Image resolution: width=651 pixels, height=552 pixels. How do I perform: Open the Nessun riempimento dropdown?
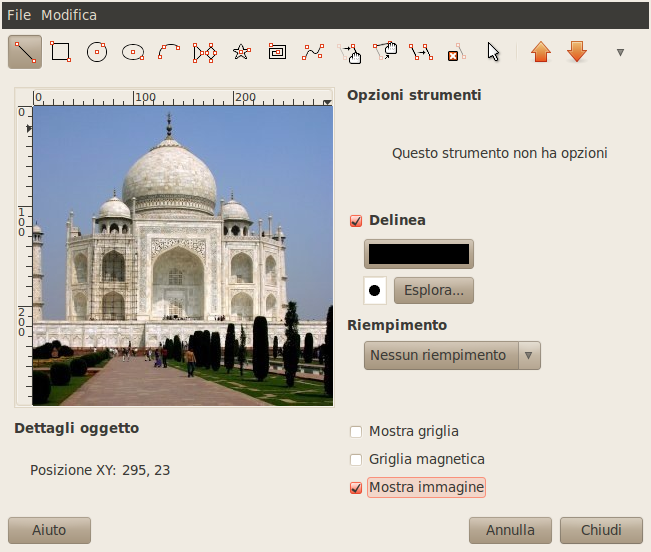[452, 355]
